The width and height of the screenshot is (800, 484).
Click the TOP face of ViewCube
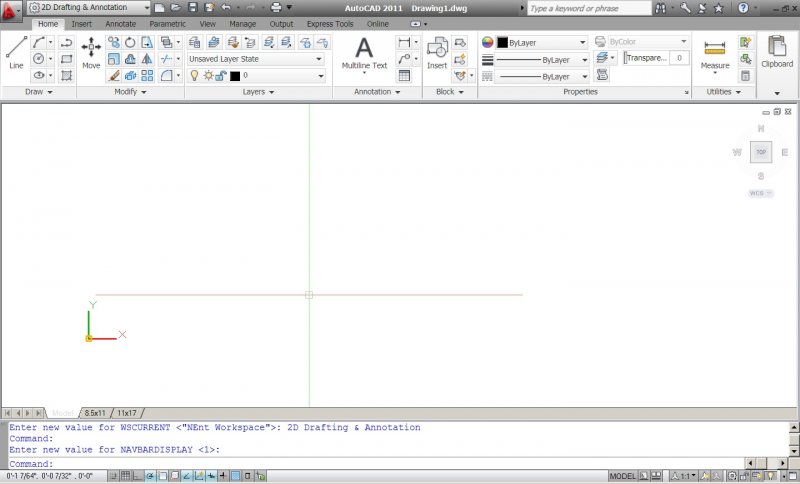pos(761,152)
